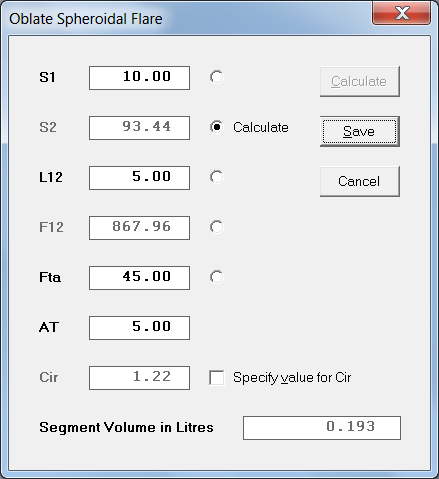
Task: Click the Save button
Action: click(x=360, y=131)
